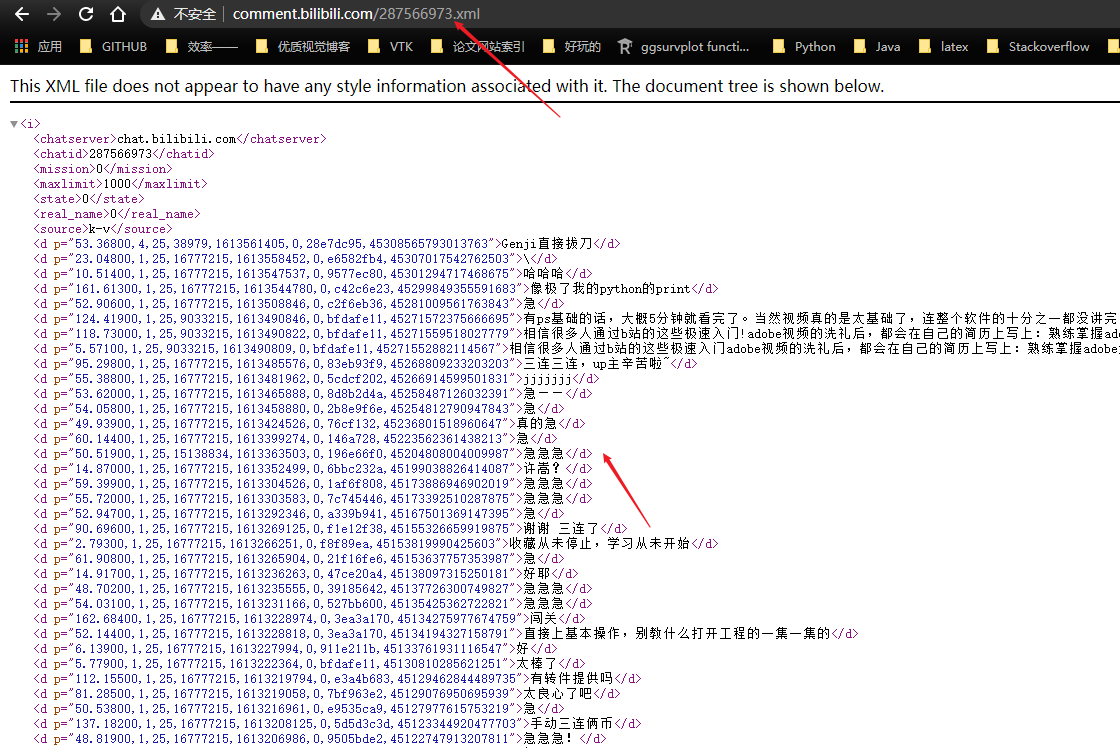Open the GITHUB bookmark folder
This screenshot has width=1120, height=748.
coord(113,46)
